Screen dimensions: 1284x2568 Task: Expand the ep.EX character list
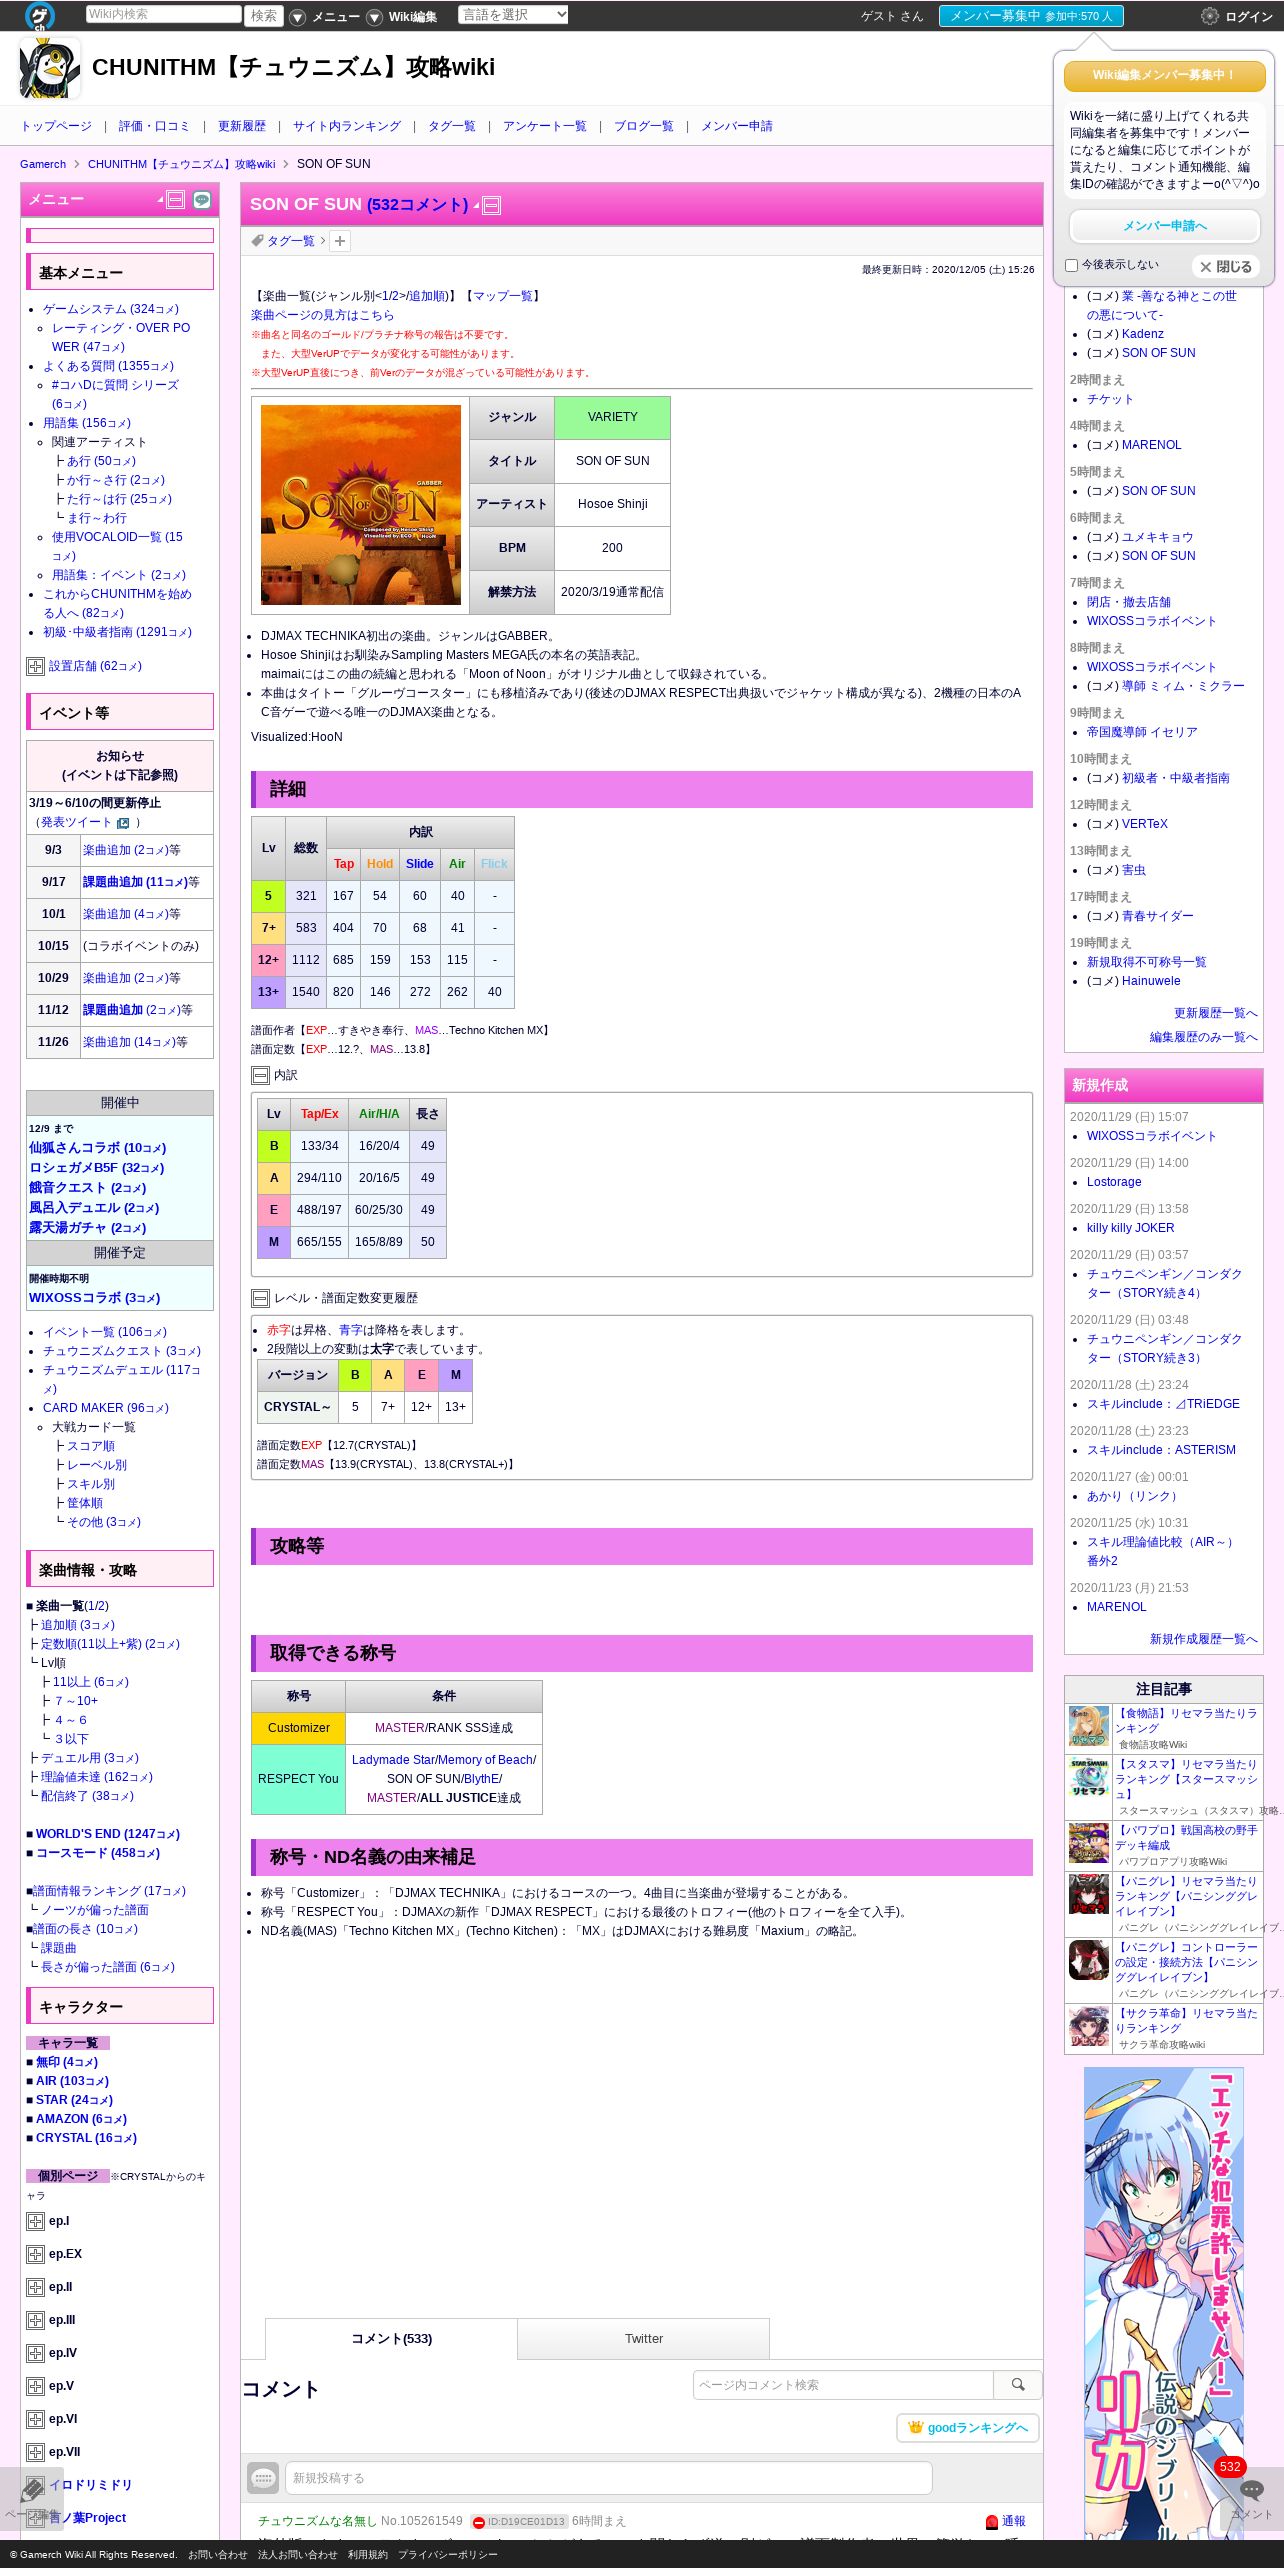click(x=35, y=2254)
